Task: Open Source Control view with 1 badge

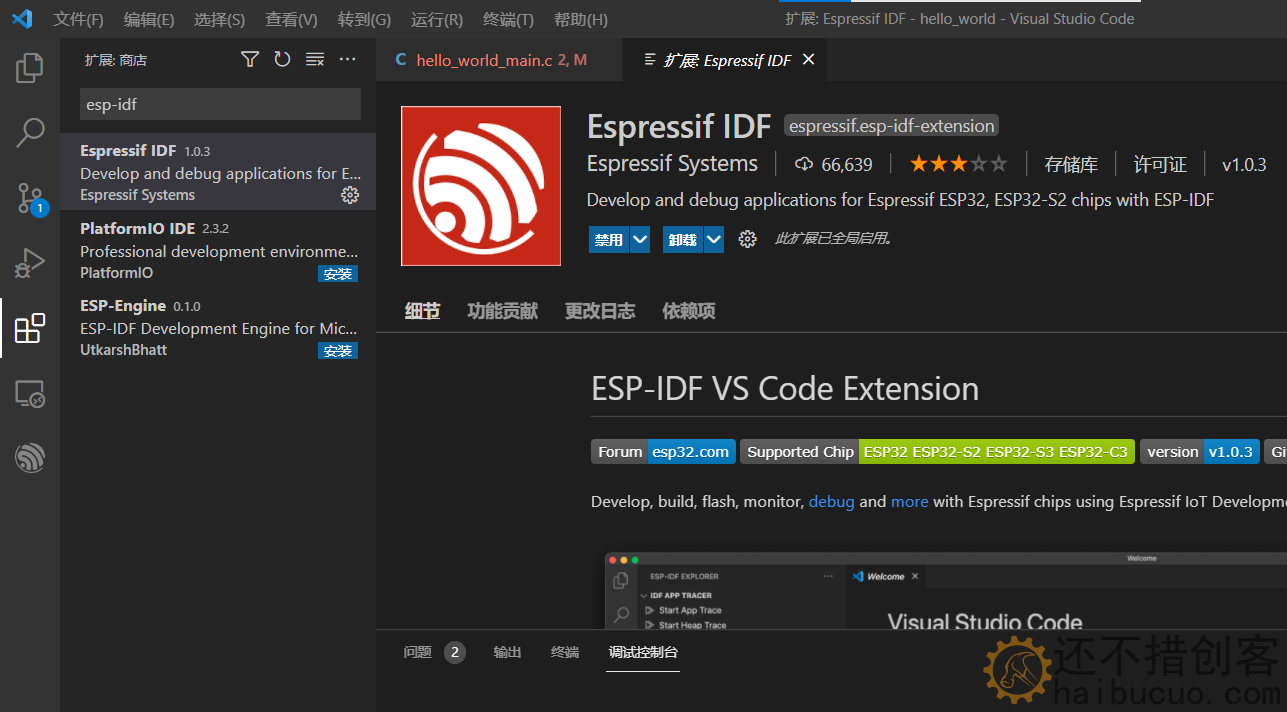Action: click(x=30, y=198)
